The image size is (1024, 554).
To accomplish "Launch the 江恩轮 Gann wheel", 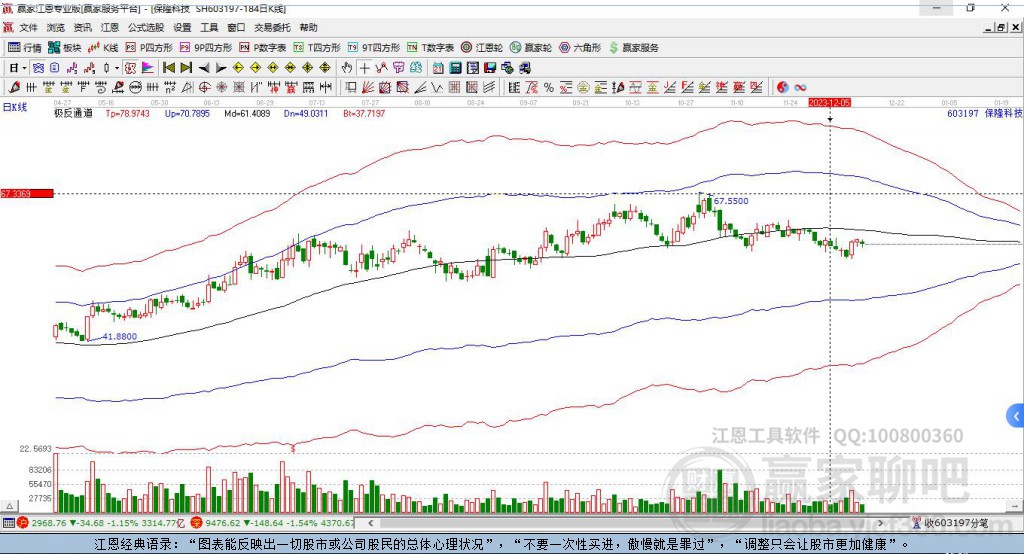I will tap(482, 48).
